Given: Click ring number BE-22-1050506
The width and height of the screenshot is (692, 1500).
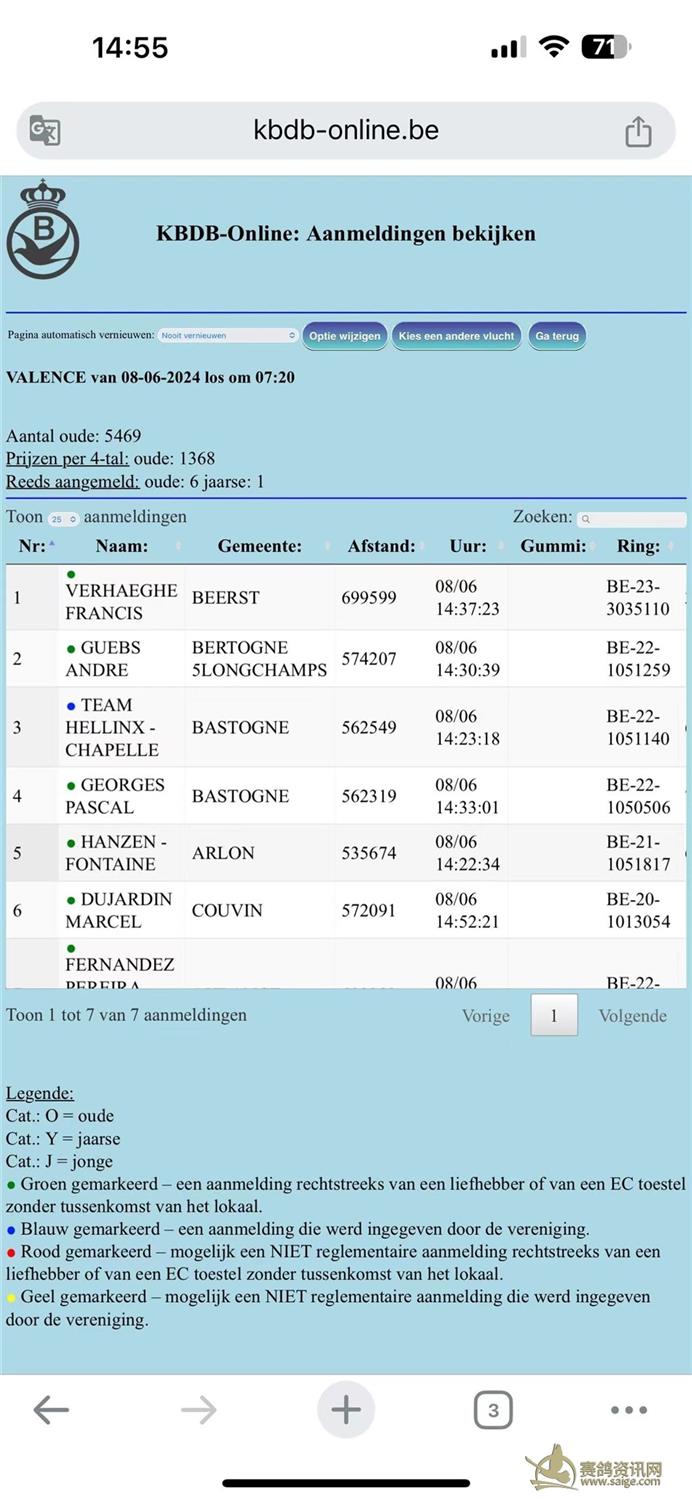Looking at the screenshot, I should (638, 796).
